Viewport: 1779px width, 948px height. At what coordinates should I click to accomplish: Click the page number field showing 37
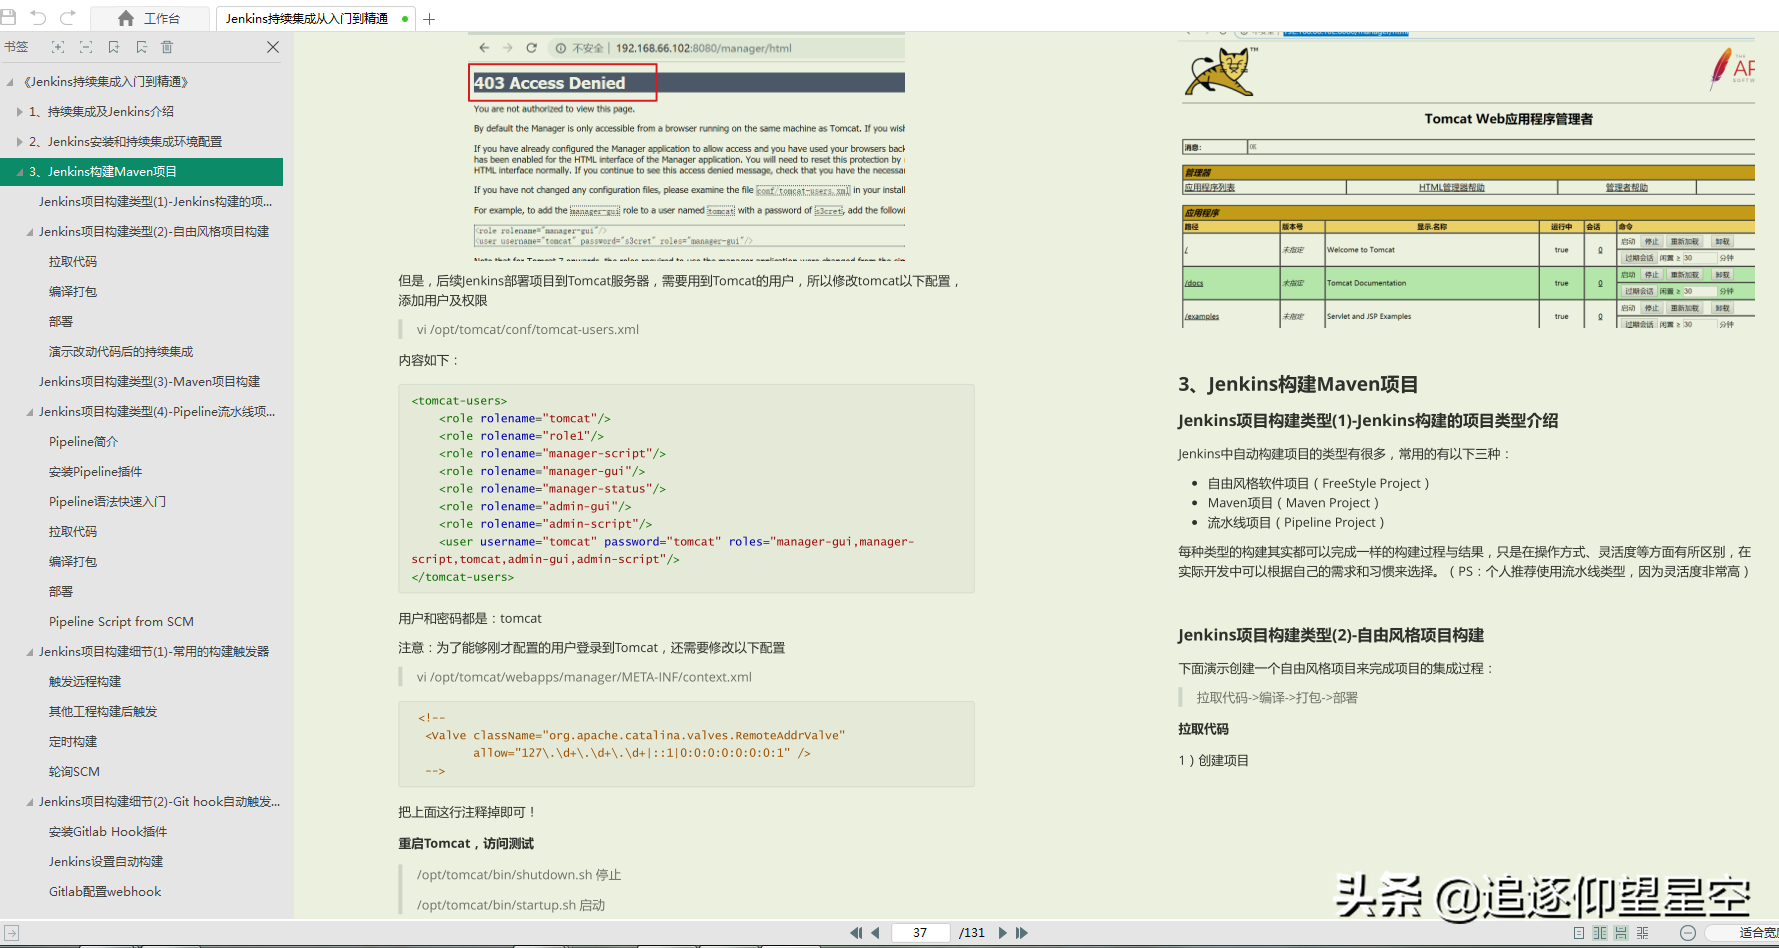click(x=920, y=933)
